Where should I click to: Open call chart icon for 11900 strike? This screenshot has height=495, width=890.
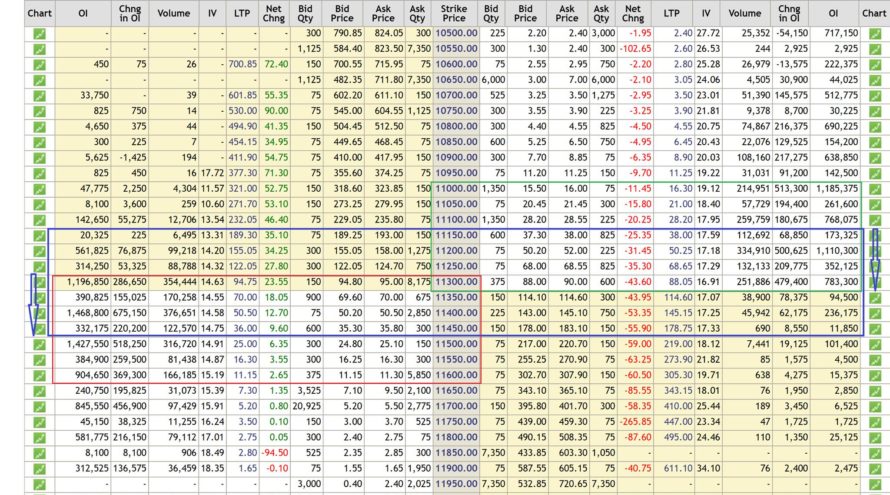(x=39, y=469)
